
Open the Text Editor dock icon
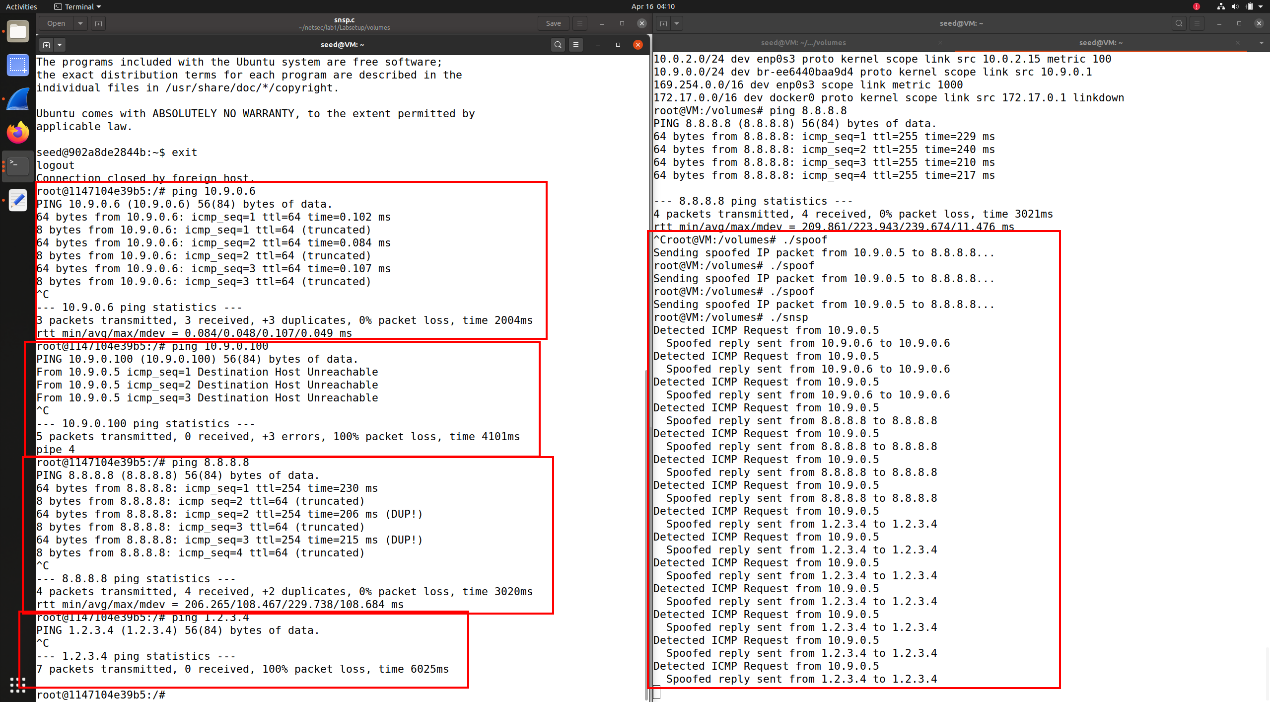[x=17, y=200]
